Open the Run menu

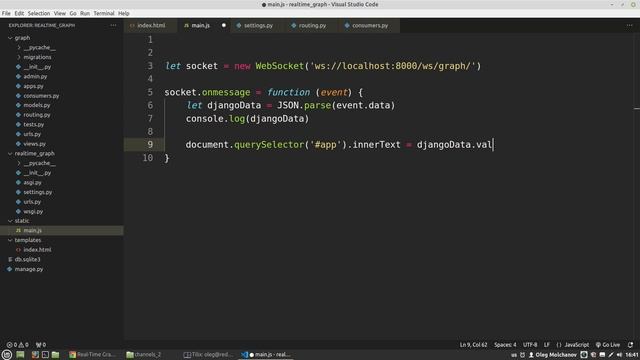85,13
